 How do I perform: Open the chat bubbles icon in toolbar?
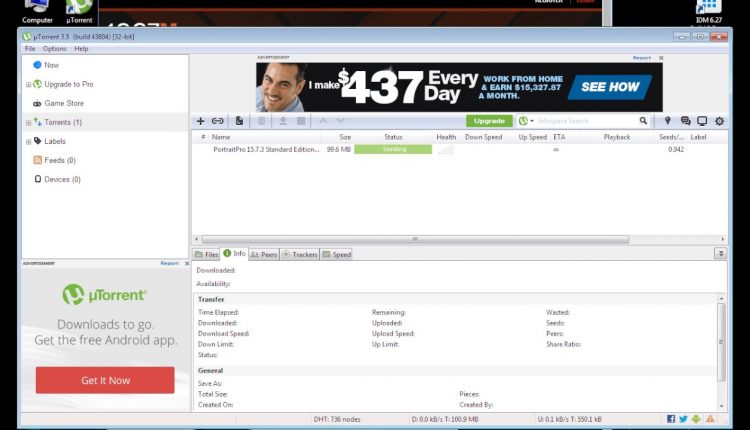pyautogui.click(x=685, y=121)
